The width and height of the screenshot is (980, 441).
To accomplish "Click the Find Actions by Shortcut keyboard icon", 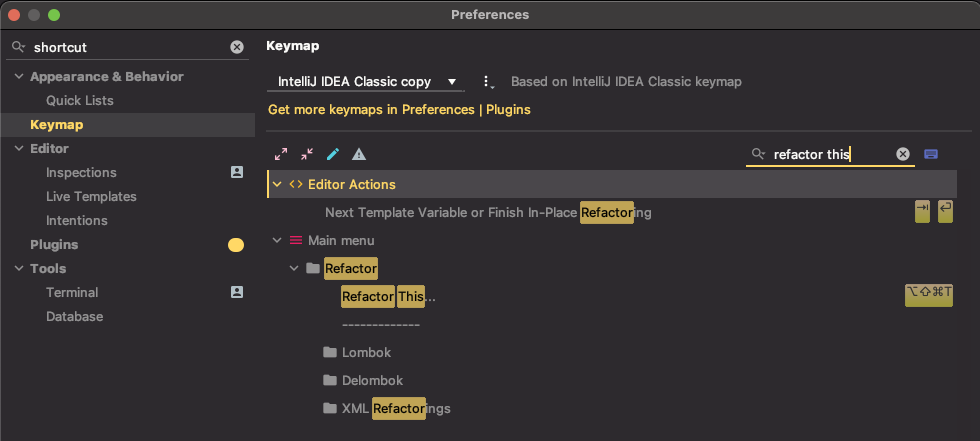I will [x=931, y=154].
